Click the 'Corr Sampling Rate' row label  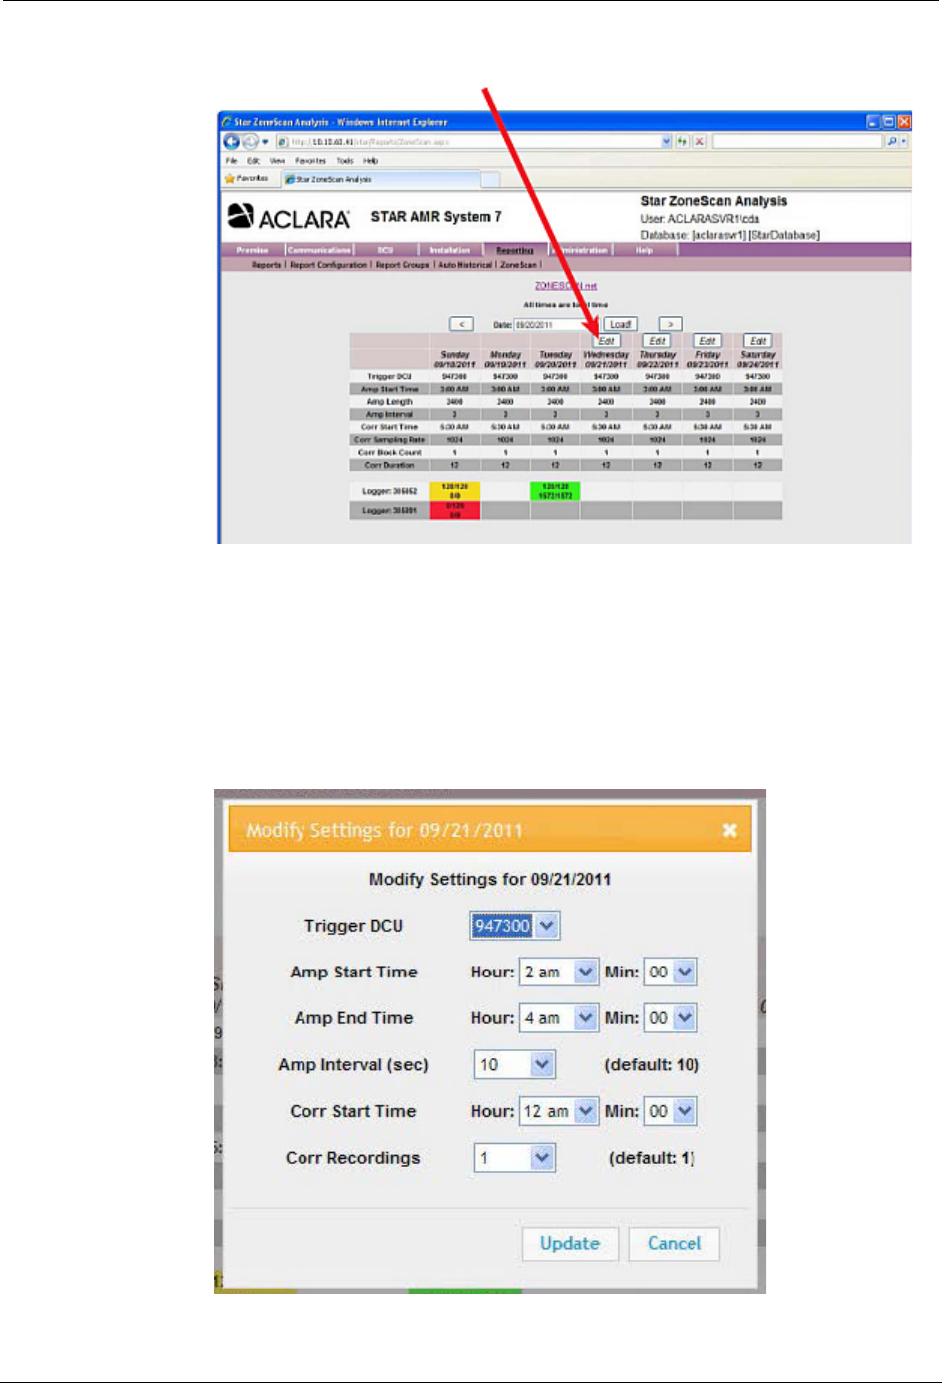(390, 440)
